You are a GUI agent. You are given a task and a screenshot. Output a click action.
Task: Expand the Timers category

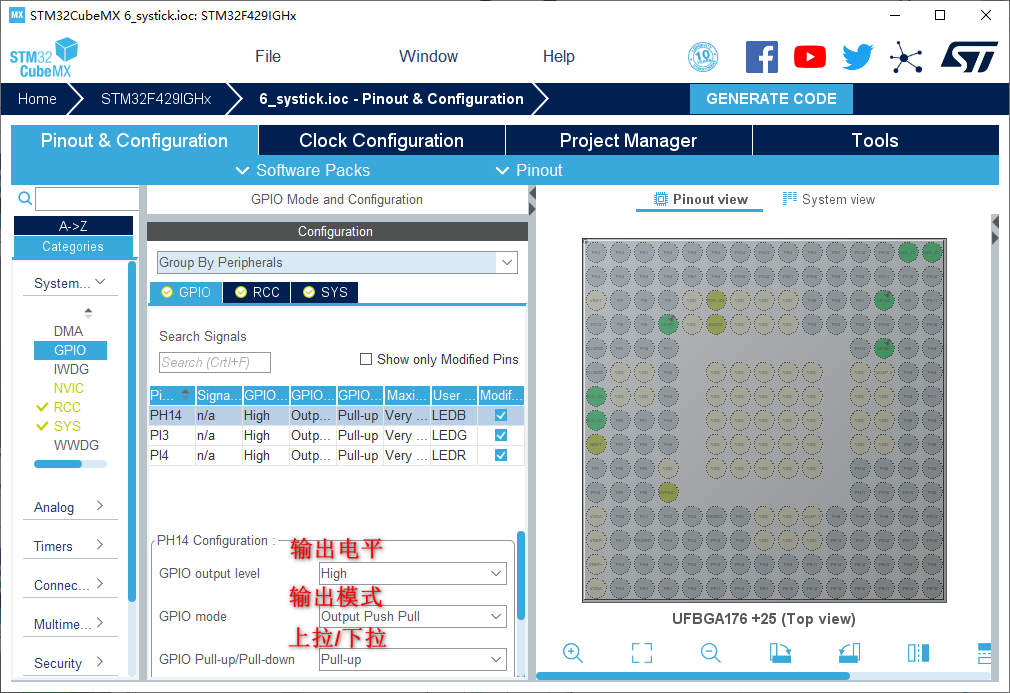click(x=68, y=546)
